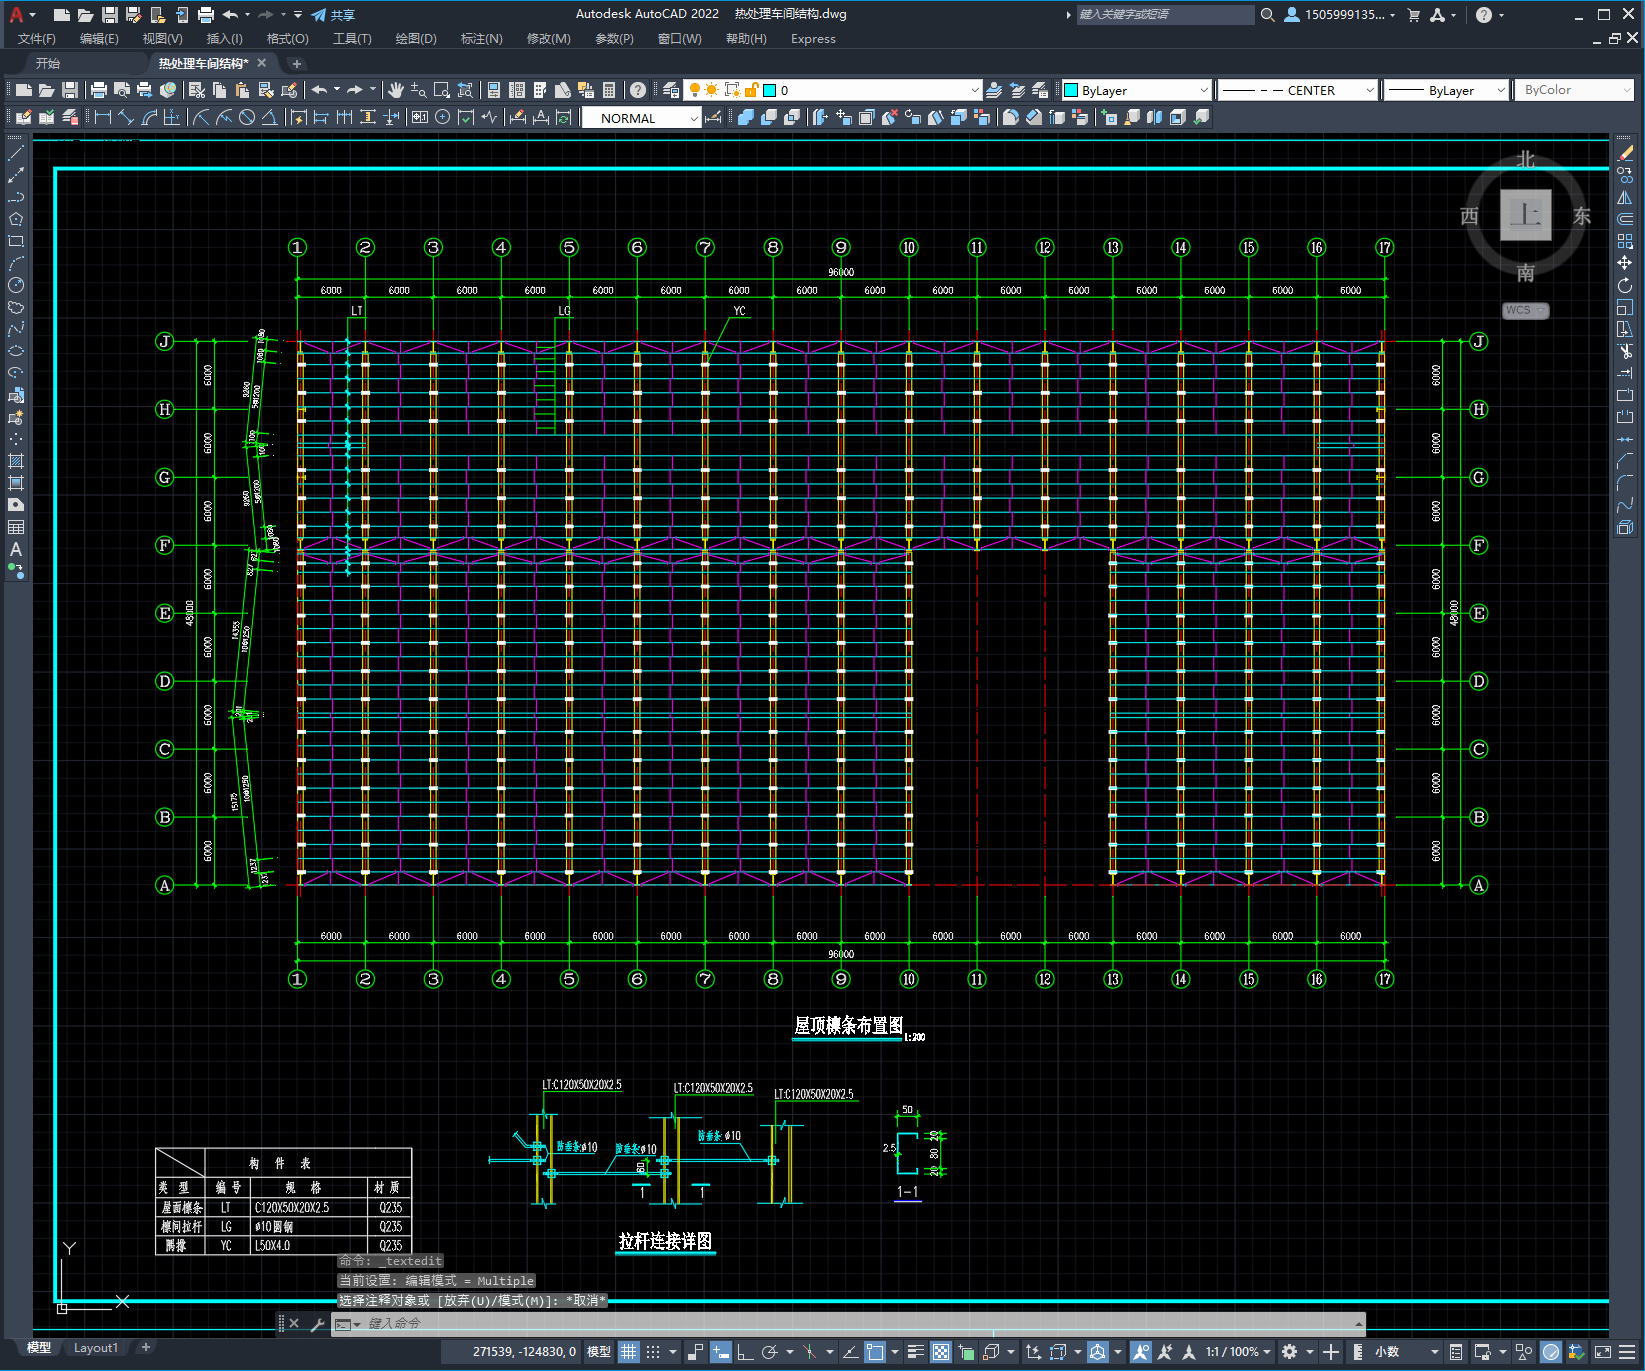
Task: Click the Help question-mark icon in standard toolbar
Action: (x=638, y=90)
